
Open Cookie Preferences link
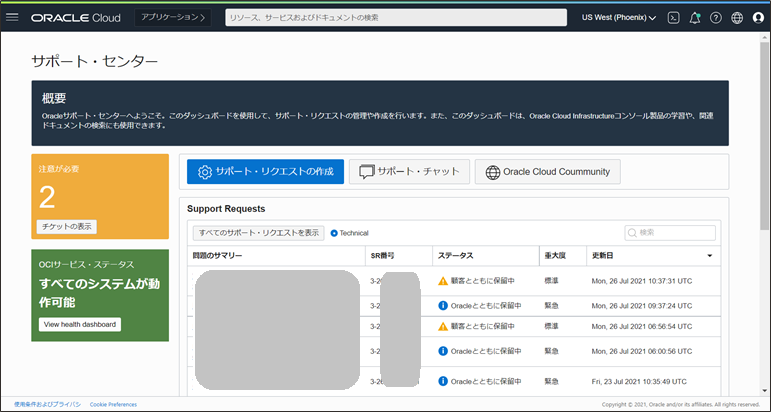[113, 405]
